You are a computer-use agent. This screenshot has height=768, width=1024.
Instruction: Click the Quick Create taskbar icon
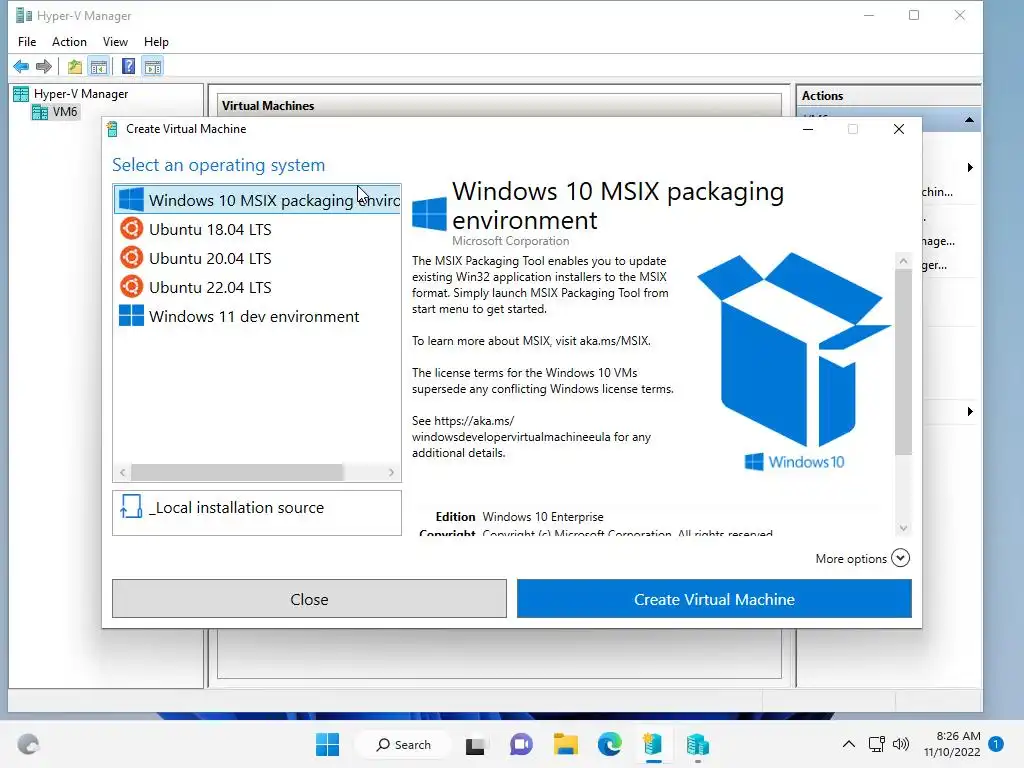click(653, 744)
